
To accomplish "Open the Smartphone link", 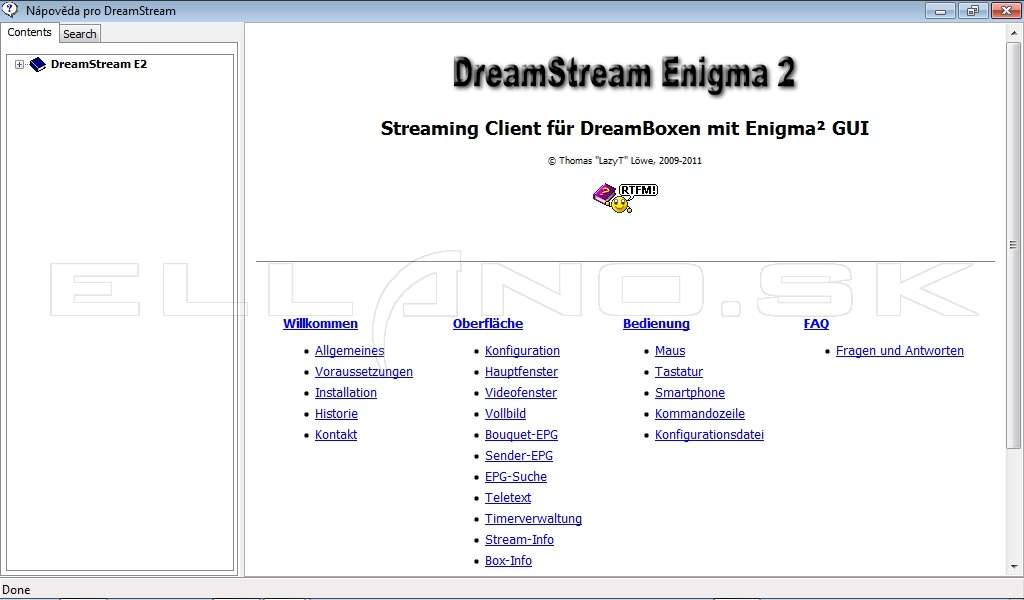I will (690, 392).
